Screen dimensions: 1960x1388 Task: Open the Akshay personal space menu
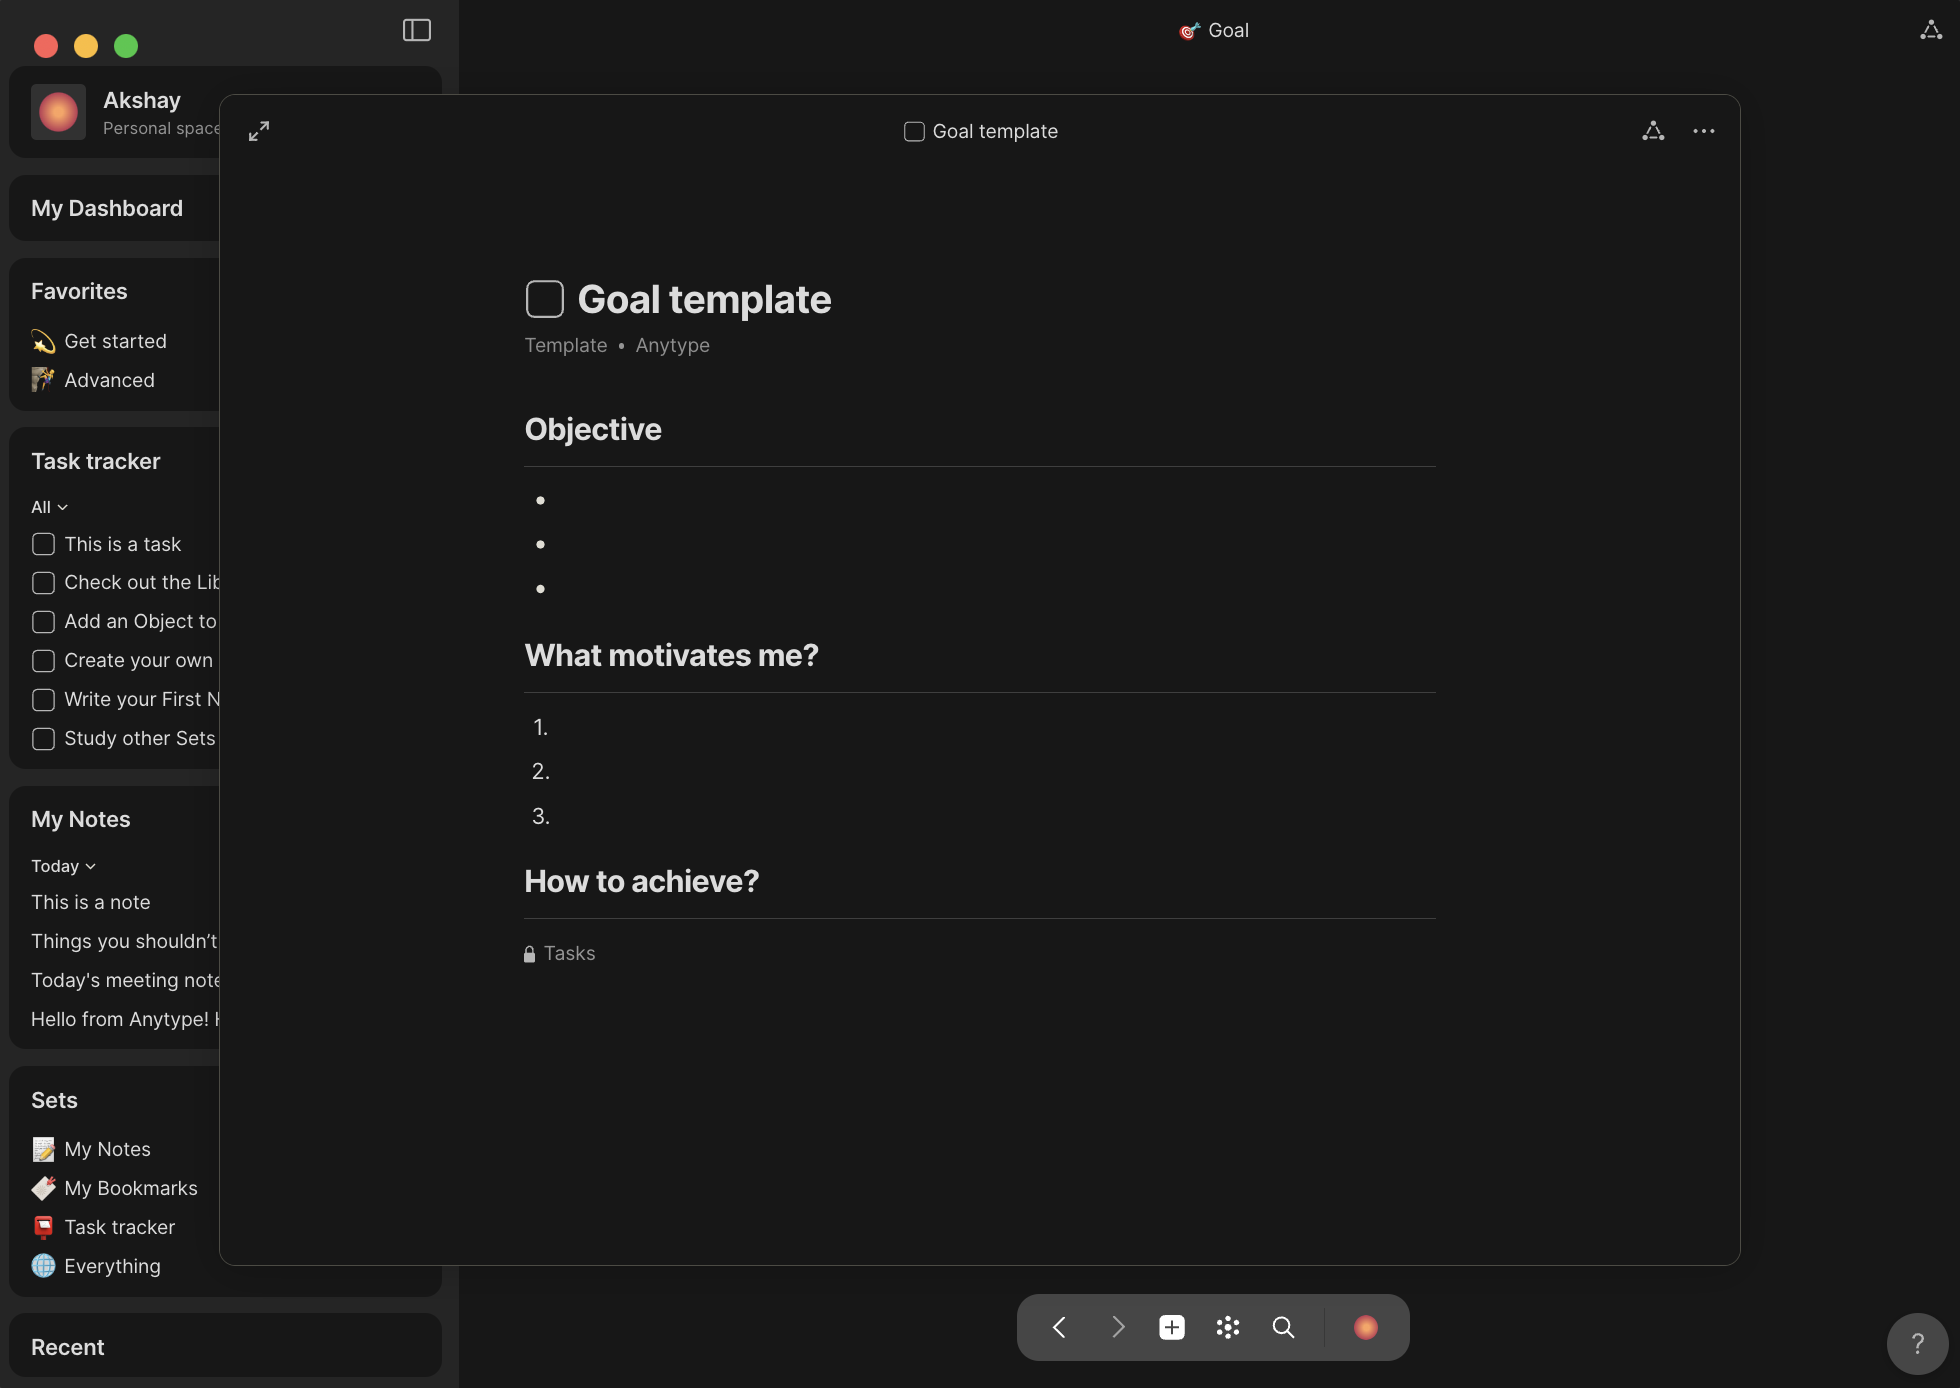pyautogui.click(x=140, y=112)
